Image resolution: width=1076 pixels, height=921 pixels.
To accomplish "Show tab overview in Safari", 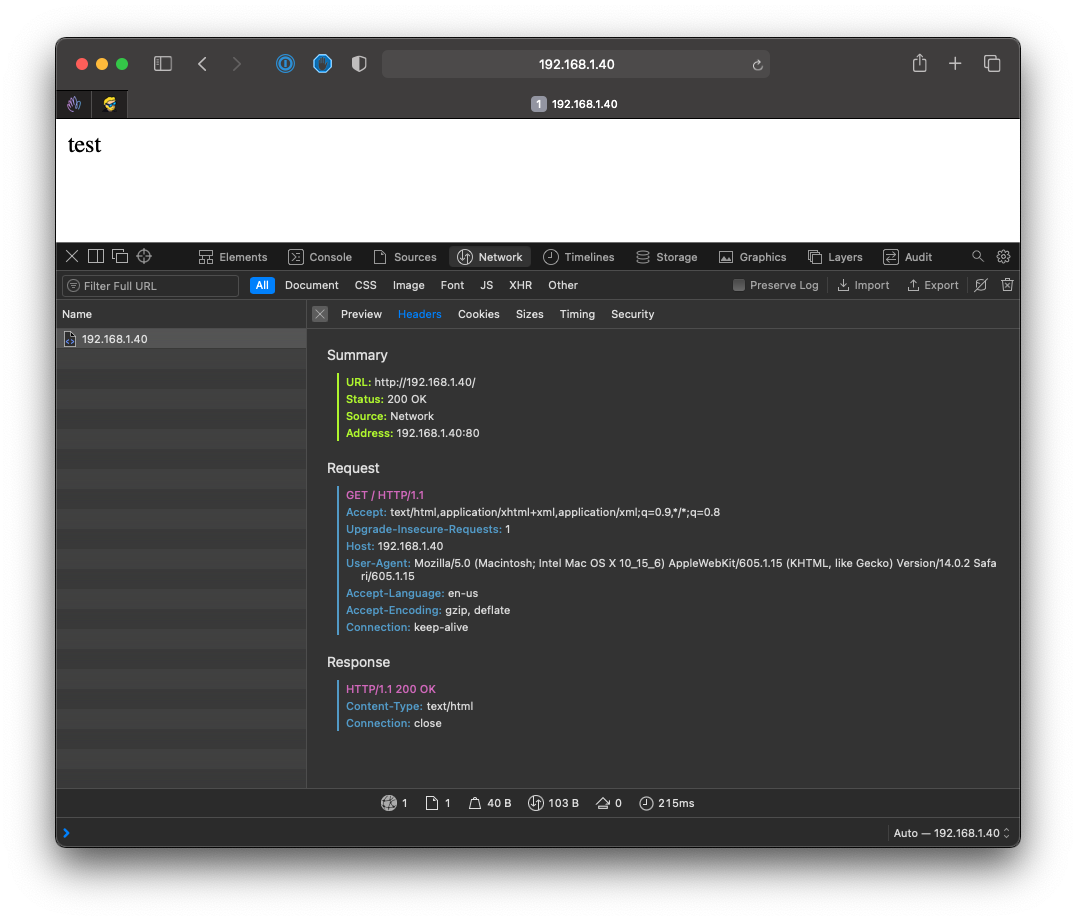I will pos(992,64).
